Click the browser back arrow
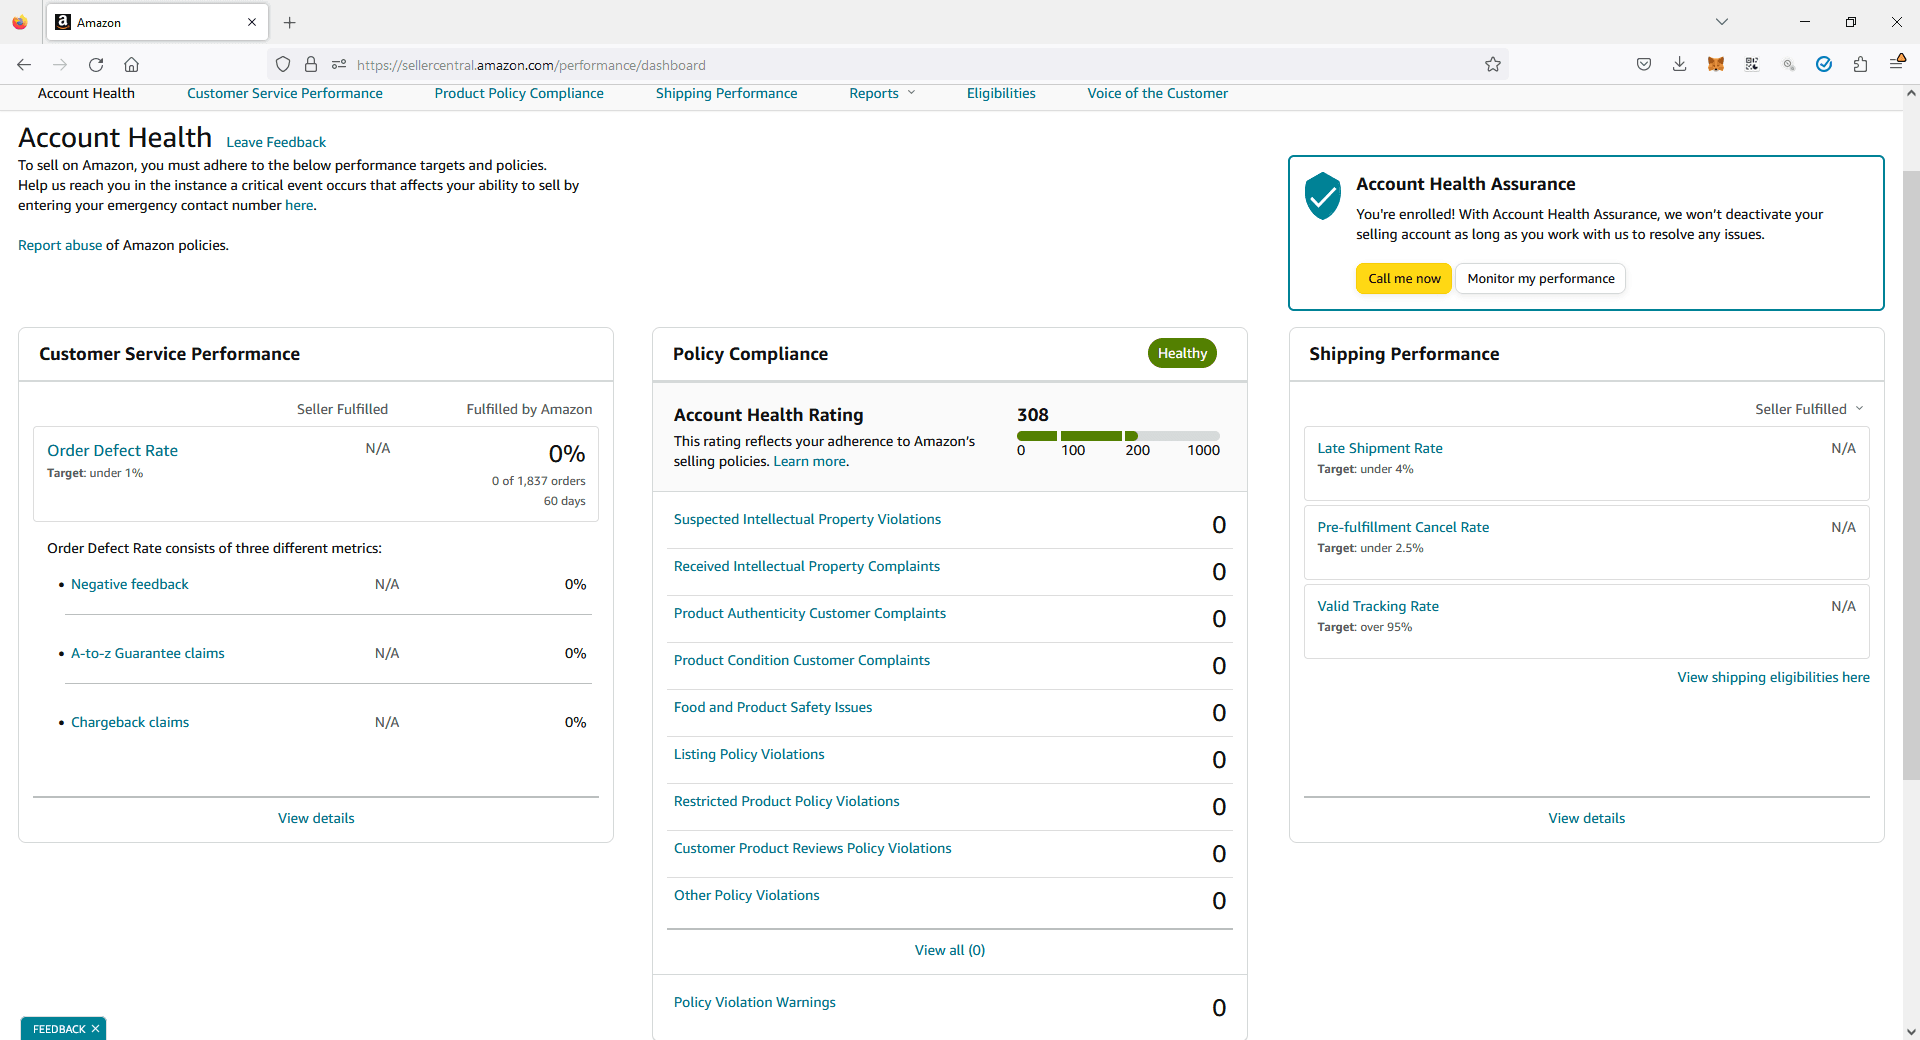The height and width of the screenshot is (1040, 1920). (x=24, y=65)
